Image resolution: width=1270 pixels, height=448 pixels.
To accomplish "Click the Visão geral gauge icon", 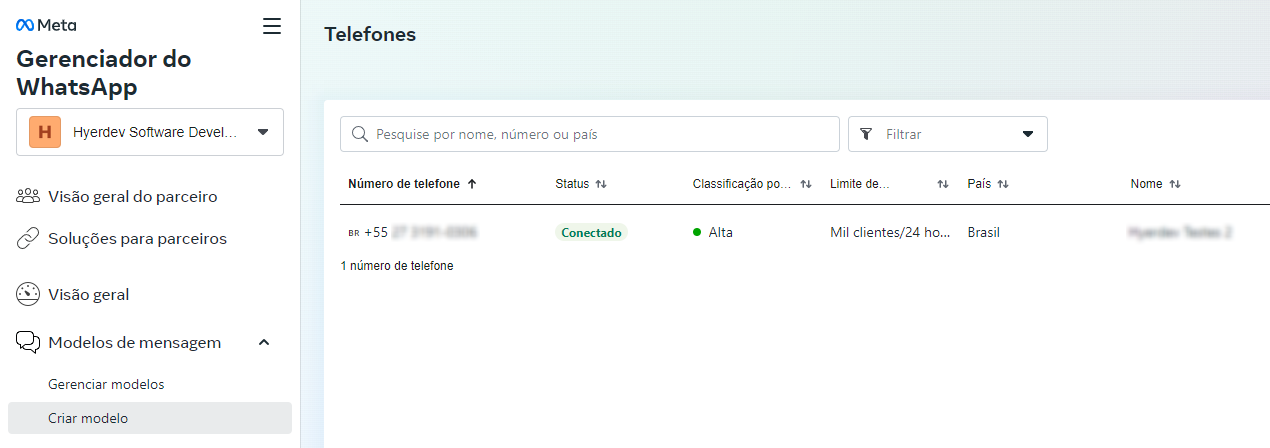I will pos(28,295).
